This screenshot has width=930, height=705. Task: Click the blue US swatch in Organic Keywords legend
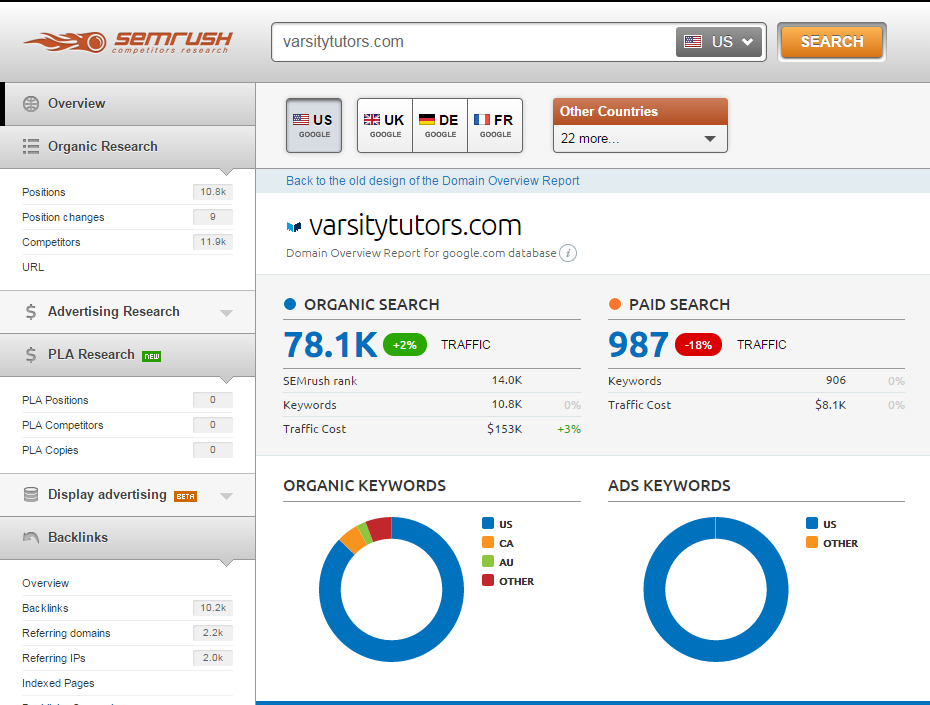(x=488, y=523)
